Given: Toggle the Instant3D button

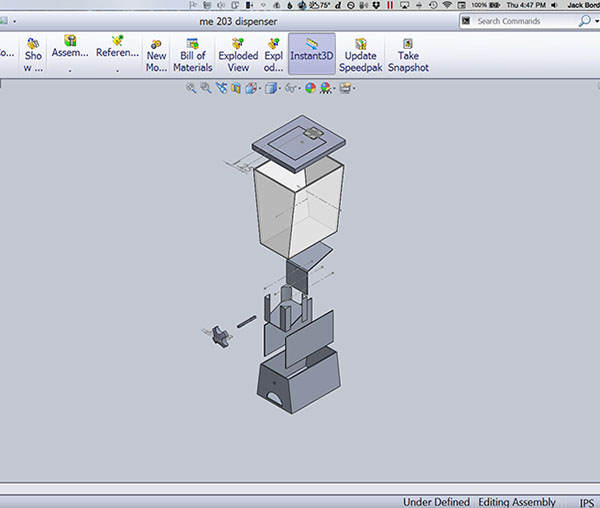Looking at the screenshot, I should pyautogui.click(x=312, y=55).
